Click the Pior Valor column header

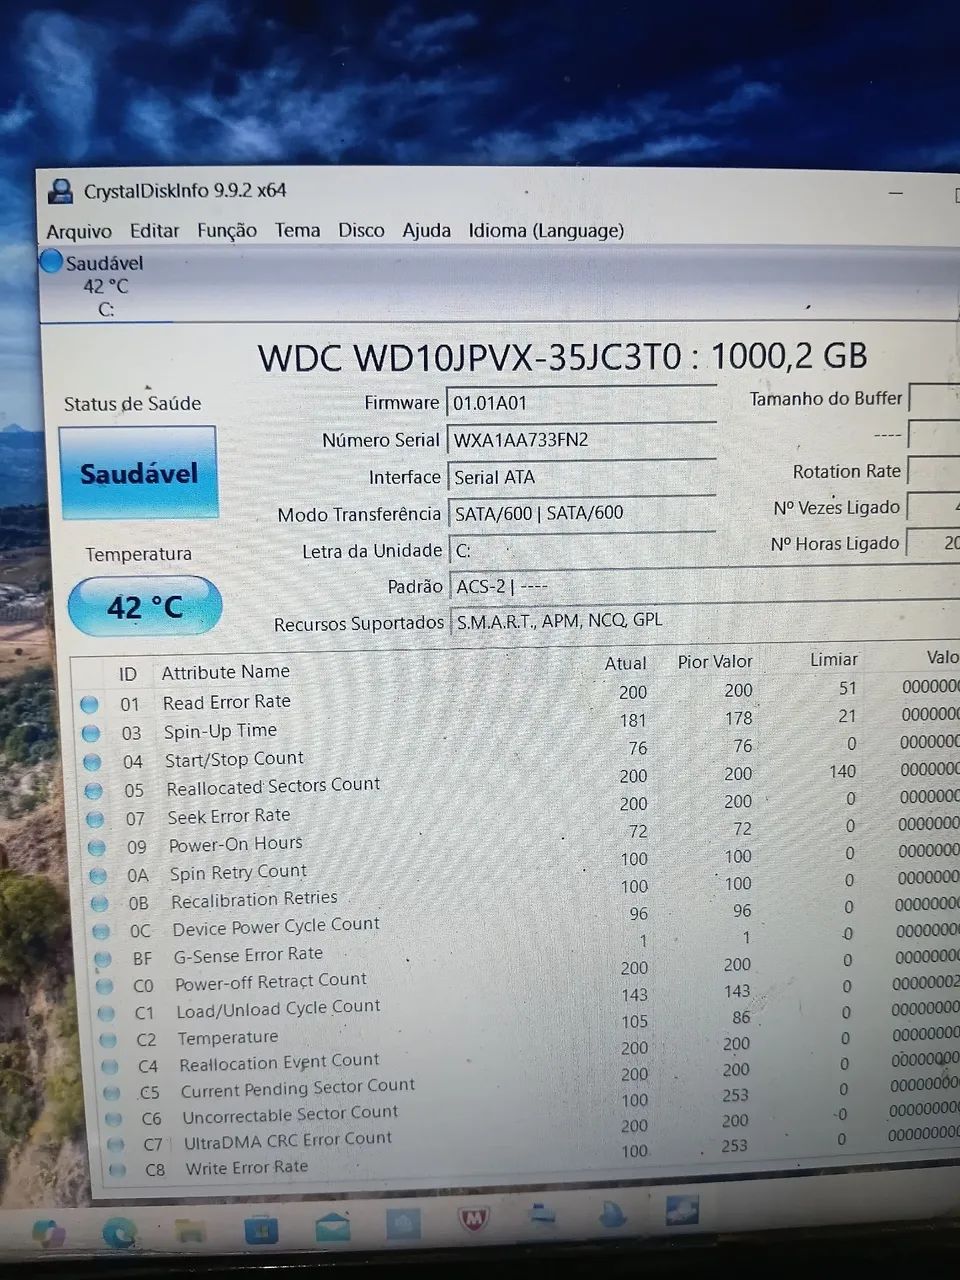tap(715, 662)
